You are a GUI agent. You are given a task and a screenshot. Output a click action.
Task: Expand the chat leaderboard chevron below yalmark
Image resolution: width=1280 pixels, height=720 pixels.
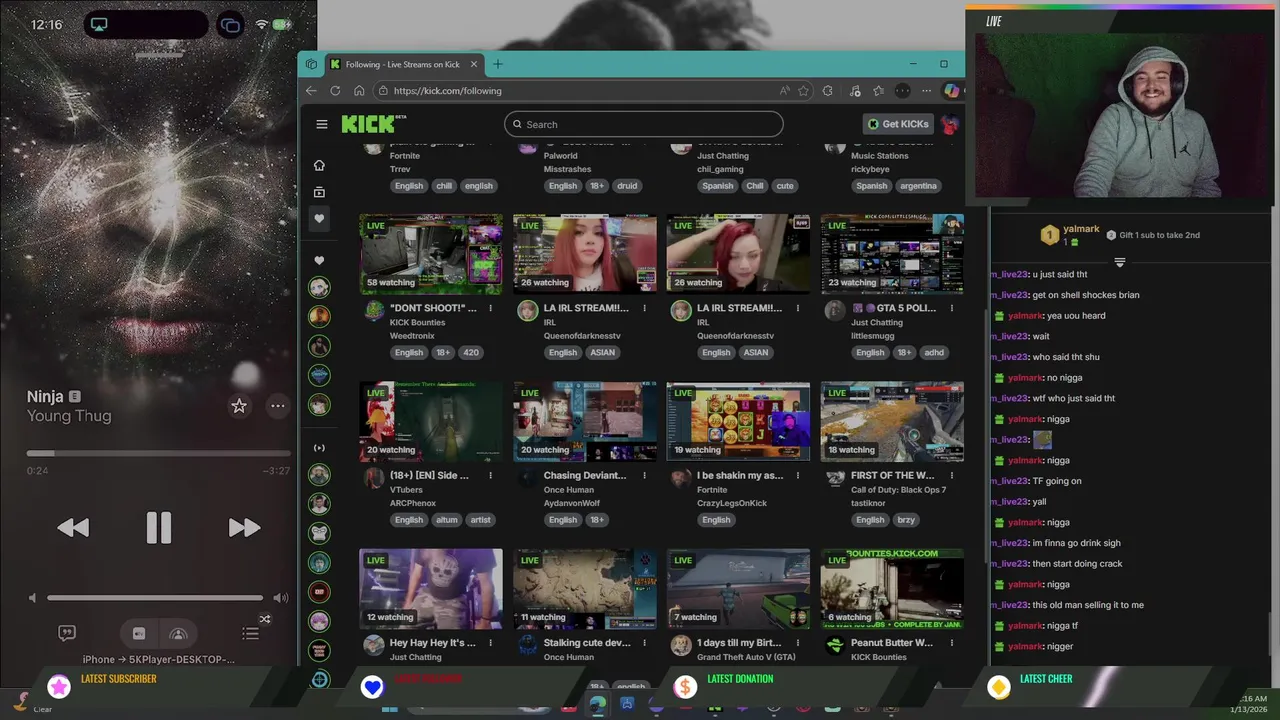click(x=1119, y=262)
